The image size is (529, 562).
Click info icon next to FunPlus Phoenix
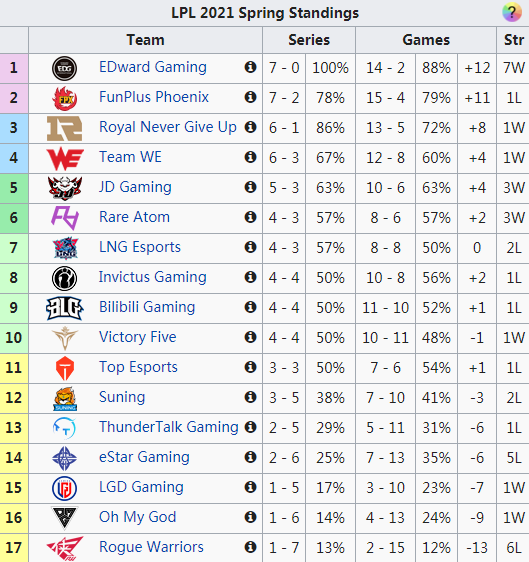[251, 97]
